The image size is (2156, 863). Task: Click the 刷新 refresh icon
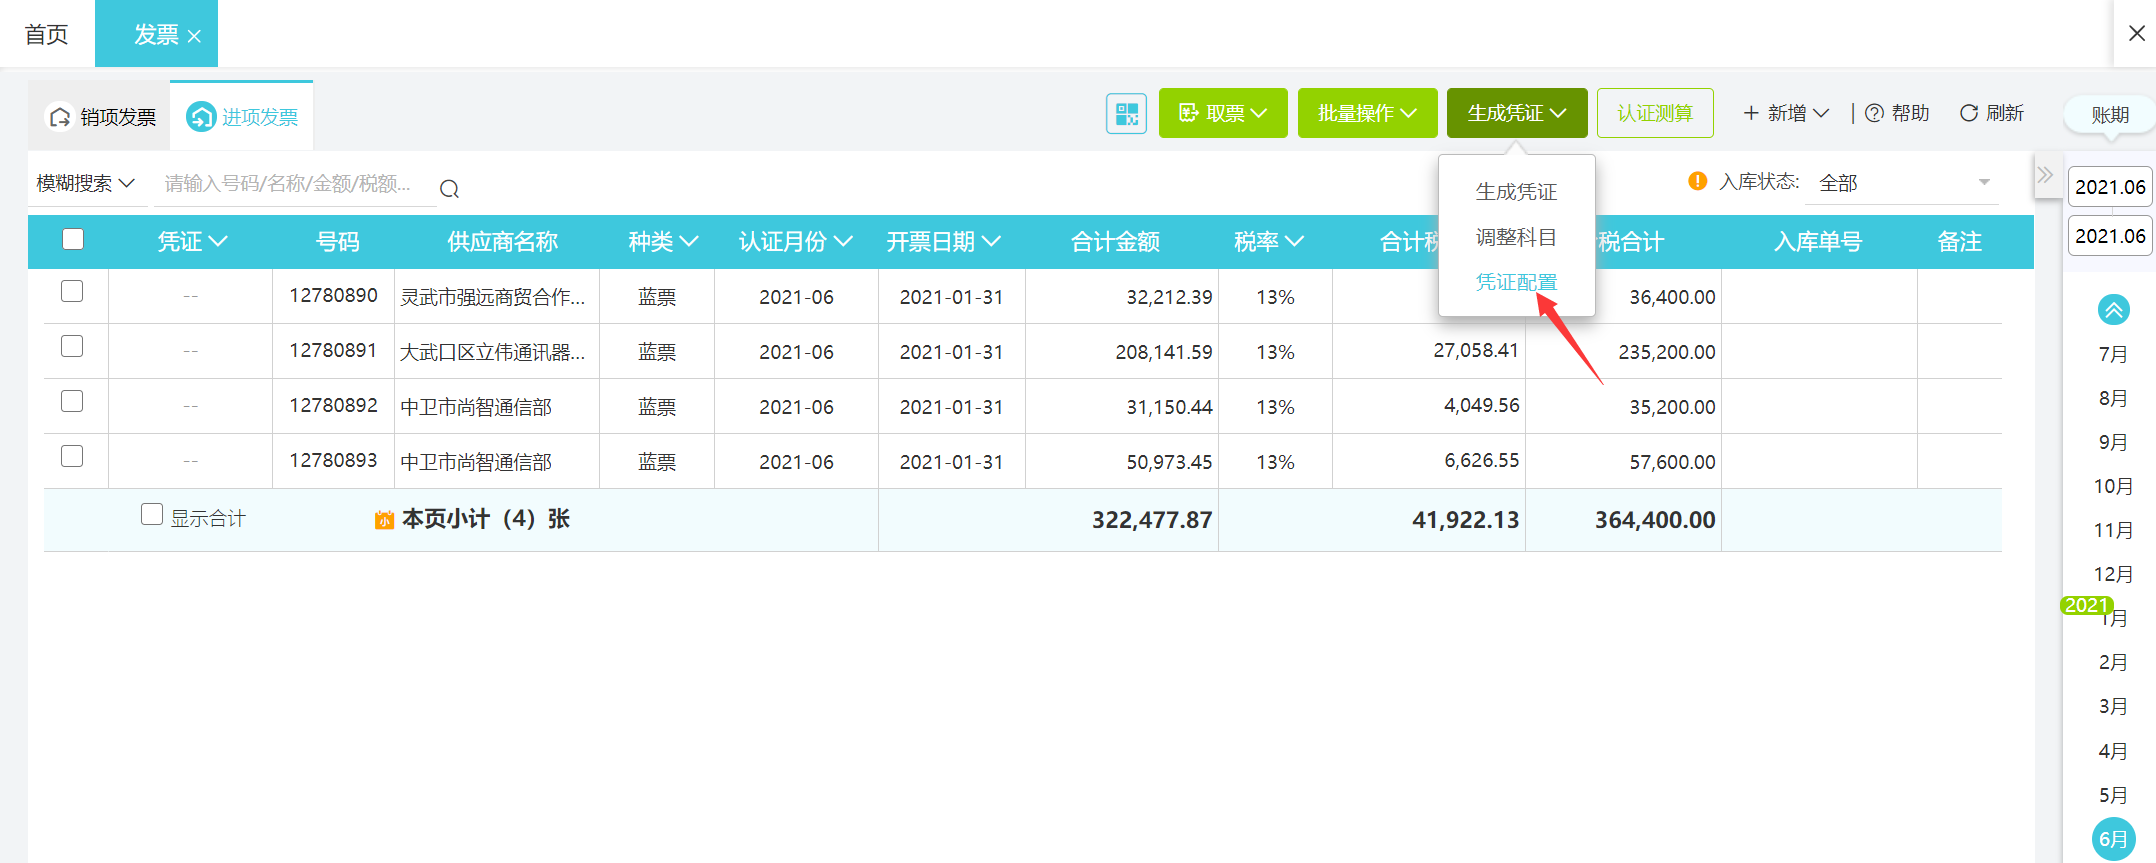1968,113
